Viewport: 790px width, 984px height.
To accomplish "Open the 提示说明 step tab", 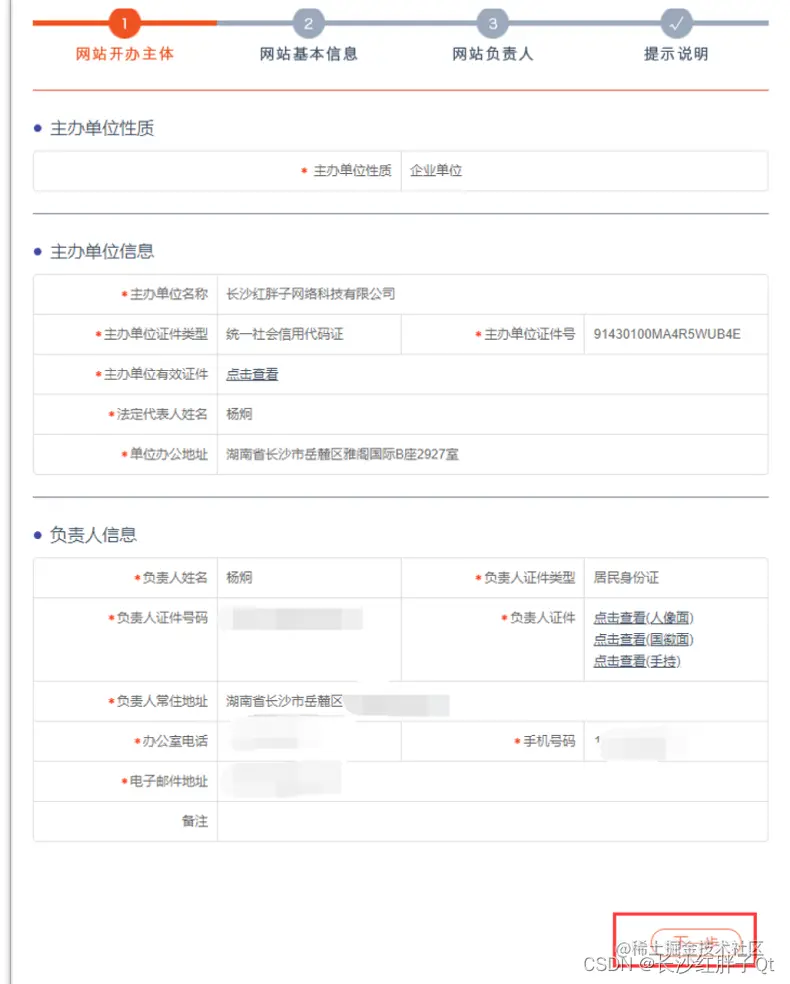I will 676,54.
